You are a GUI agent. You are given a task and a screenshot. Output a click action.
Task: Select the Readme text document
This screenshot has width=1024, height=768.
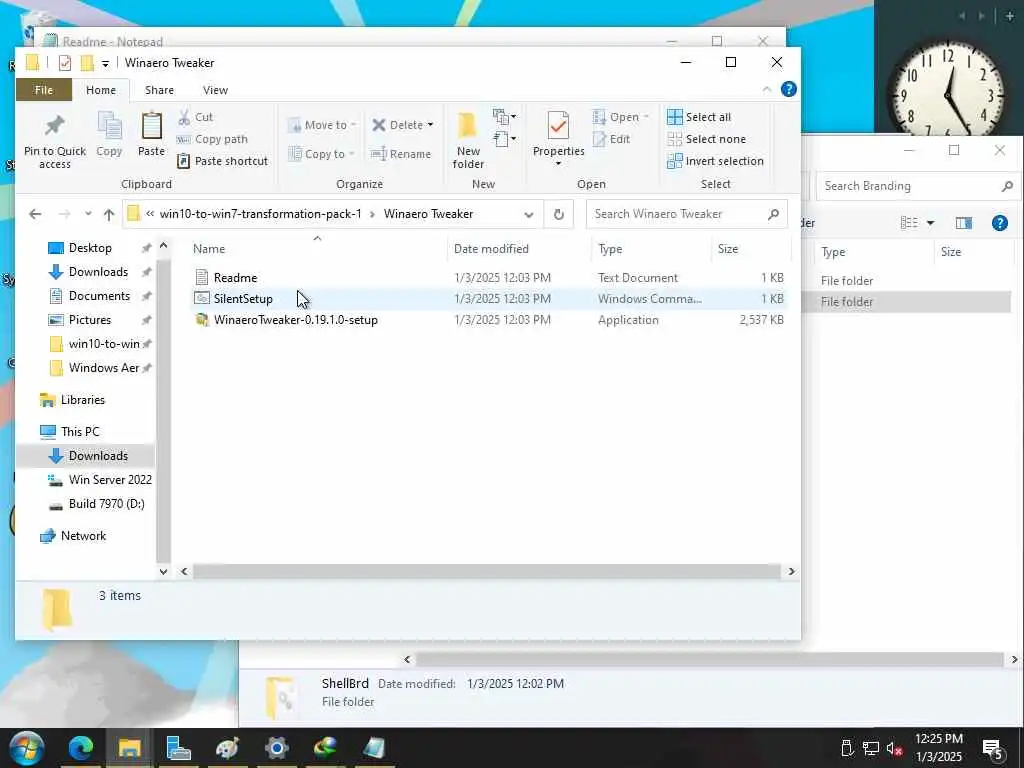pyautogui.click(x=490, y=278)
